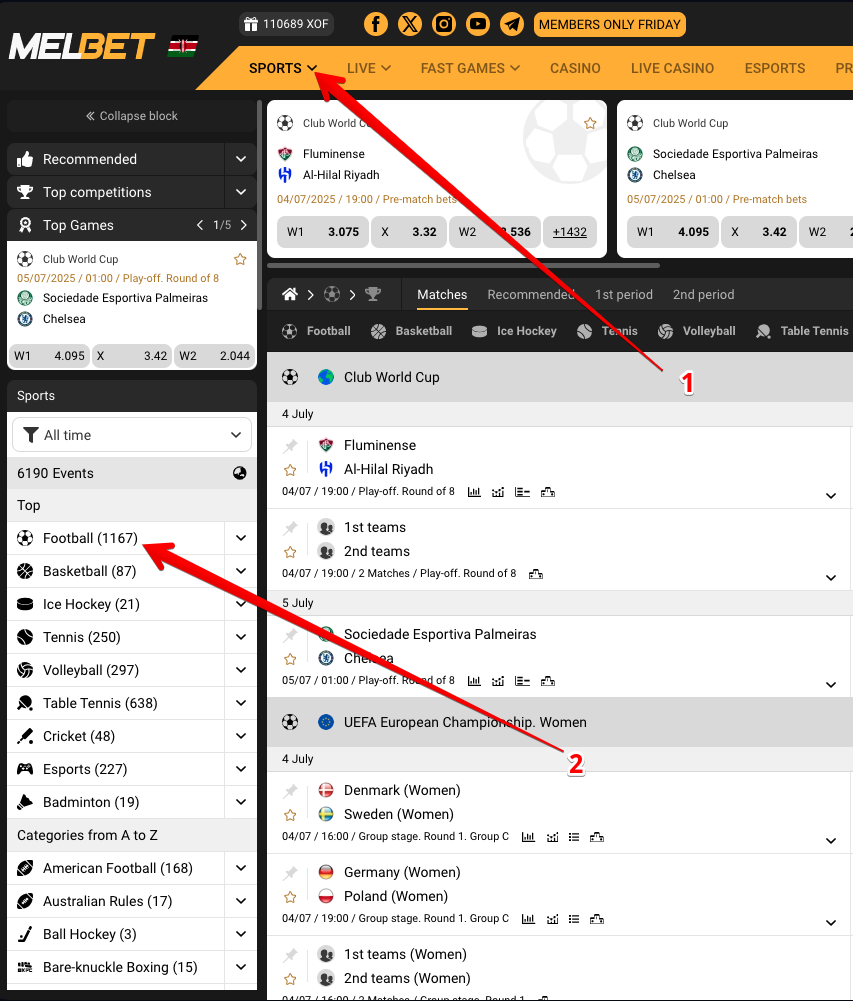Open bar chart icon for Germany (Women) match

point(528,919)
